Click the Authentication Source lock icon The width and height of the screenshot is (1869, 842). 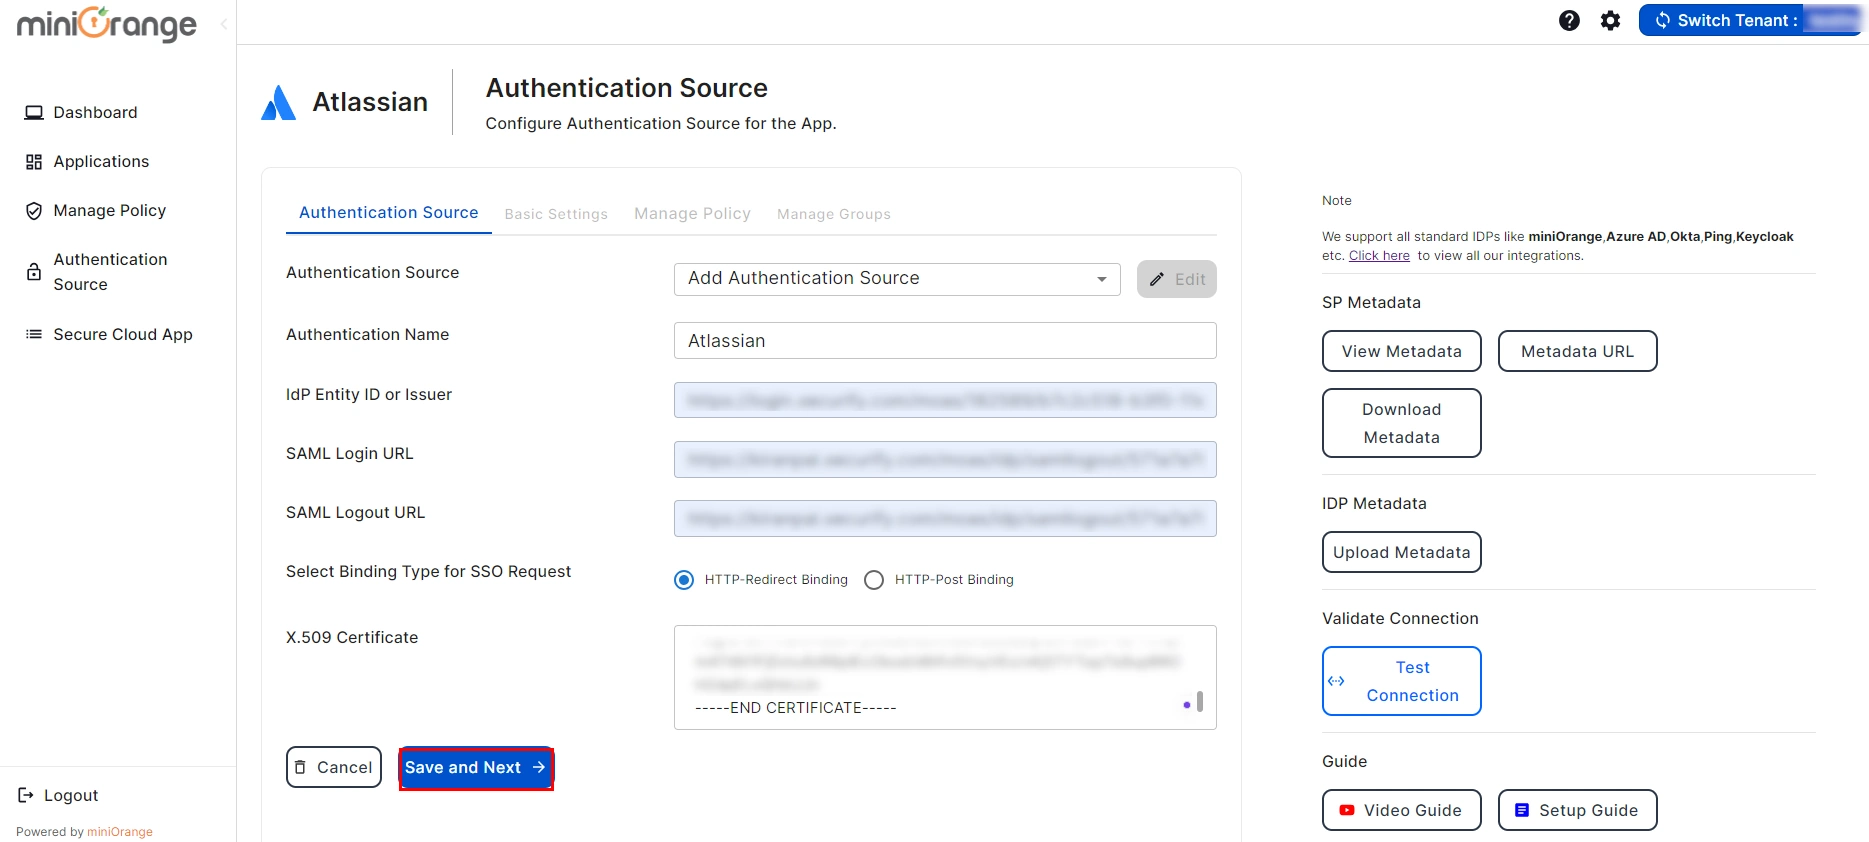click(34, 272)
